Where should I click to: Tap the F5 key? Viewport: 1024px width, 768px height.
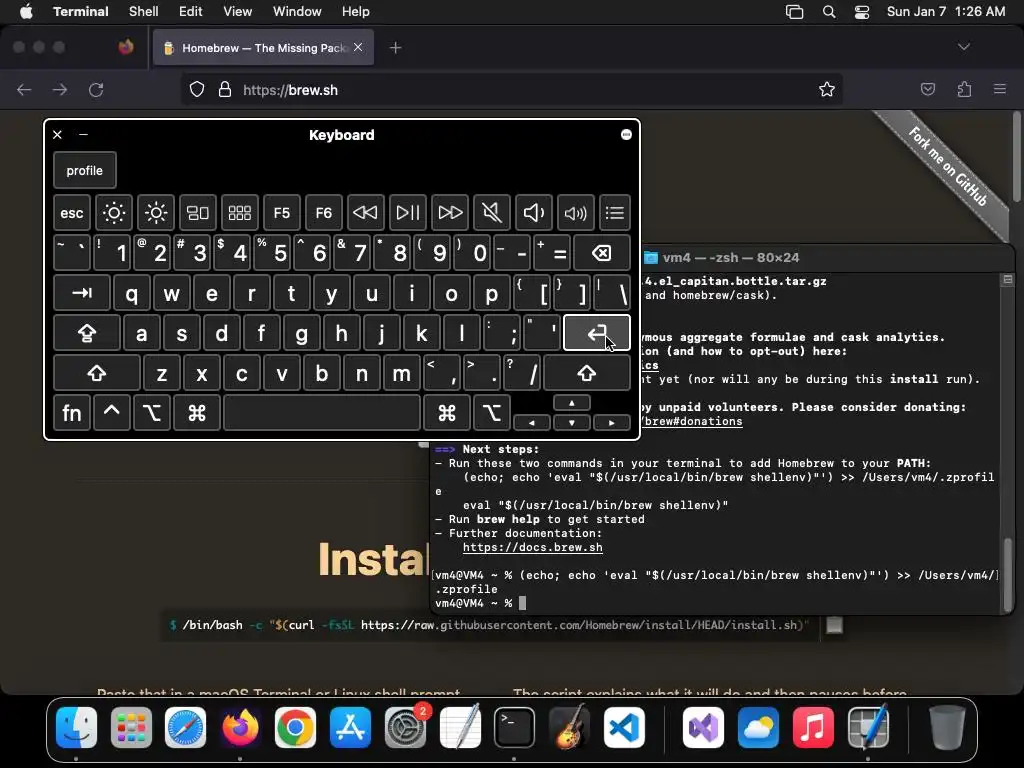[x=281, y=213]
